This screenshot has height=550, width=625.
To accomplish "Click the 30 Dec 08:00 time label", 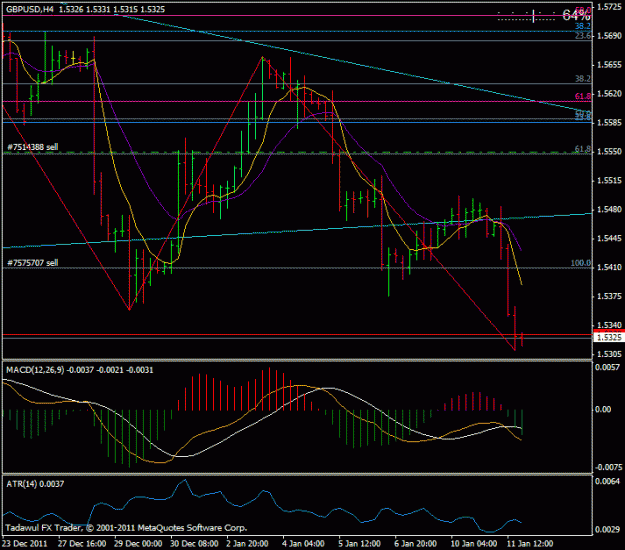I will click(194, 544).
